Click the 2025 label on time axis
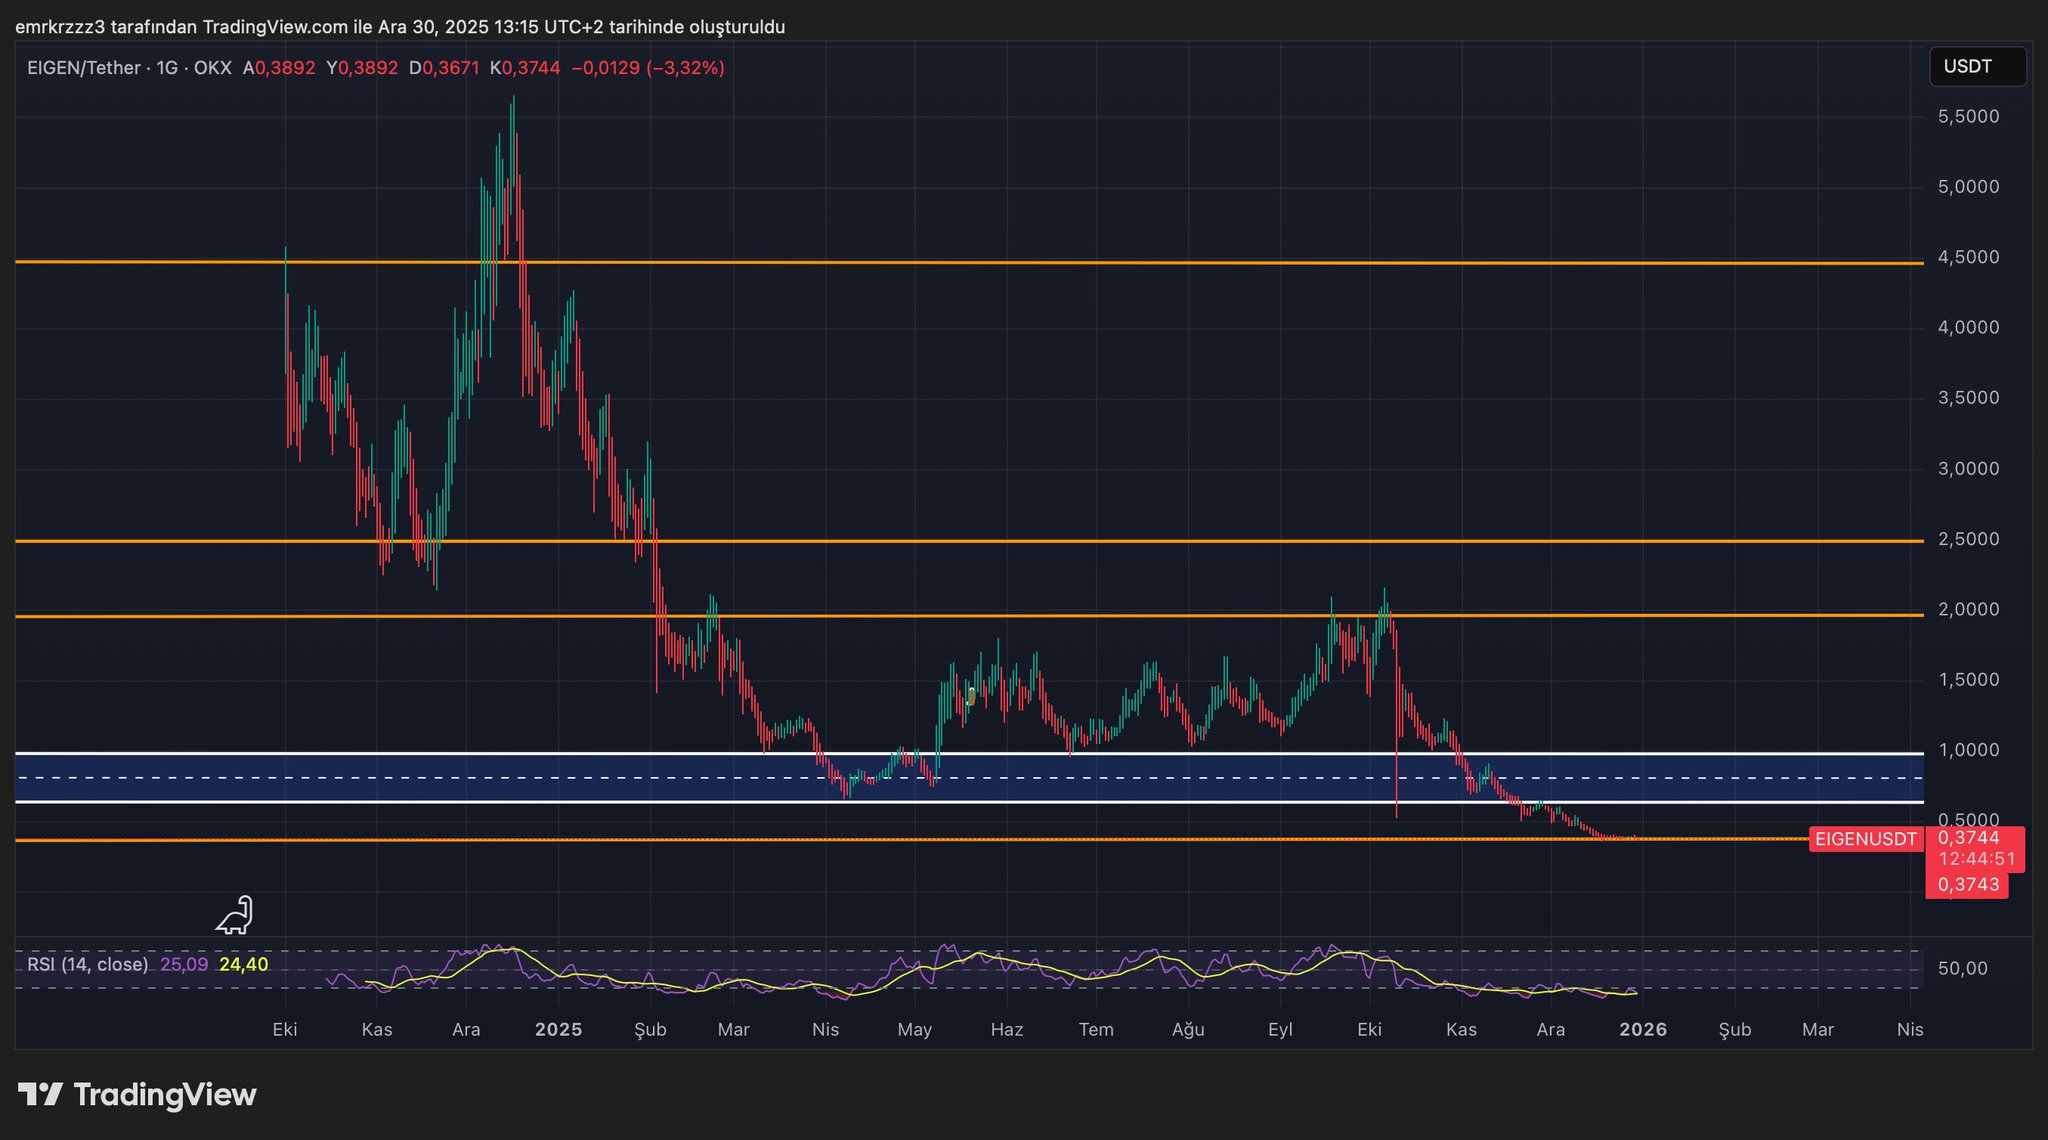2048x1140 pixels. point(558,1030)
